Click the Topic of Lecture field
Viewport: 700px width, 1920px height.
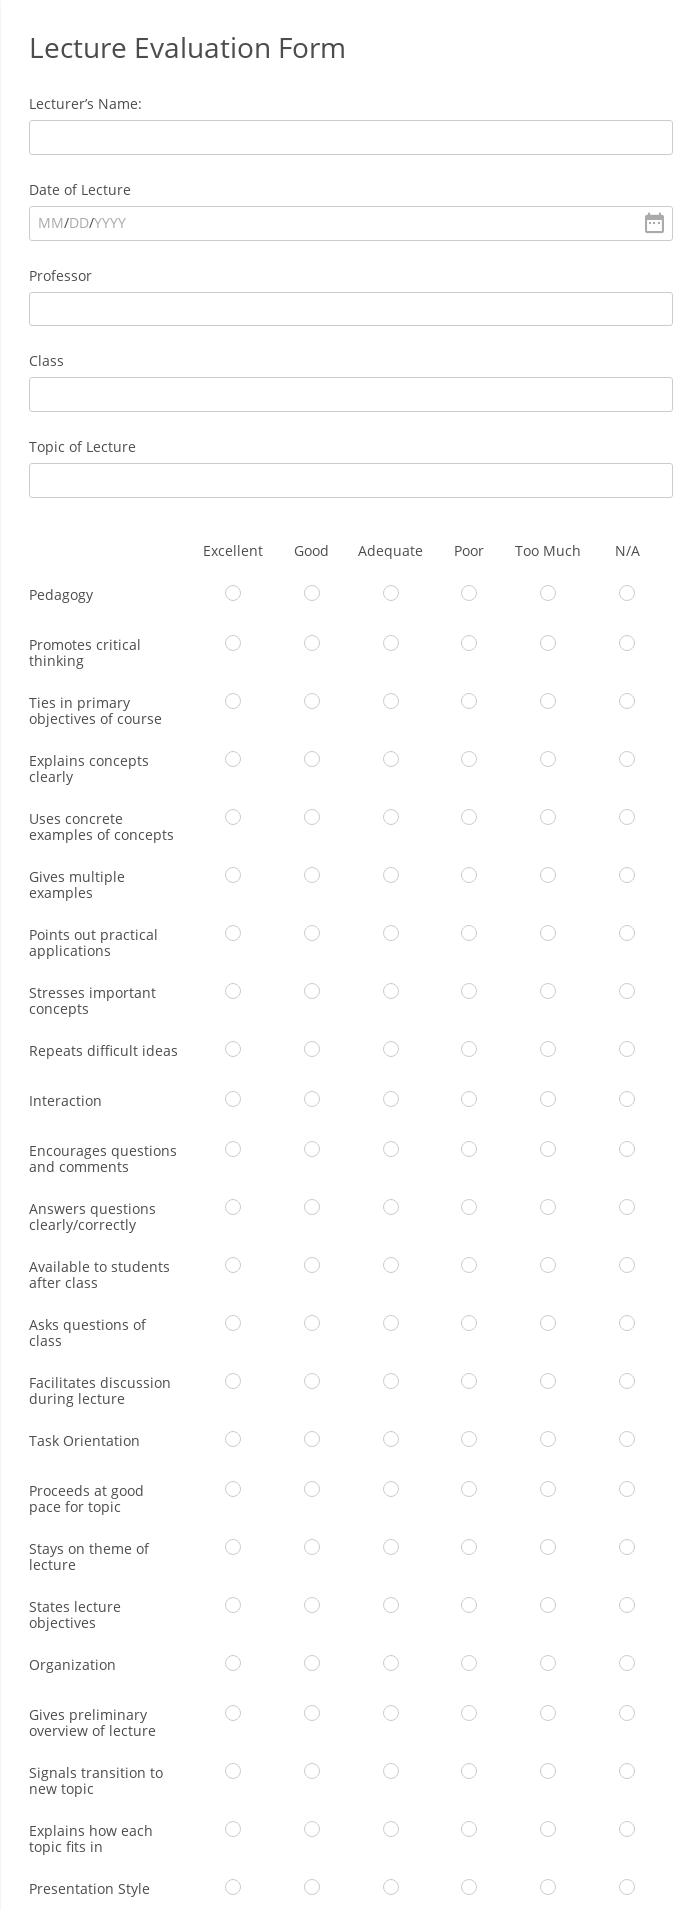[x=350, y=480]
